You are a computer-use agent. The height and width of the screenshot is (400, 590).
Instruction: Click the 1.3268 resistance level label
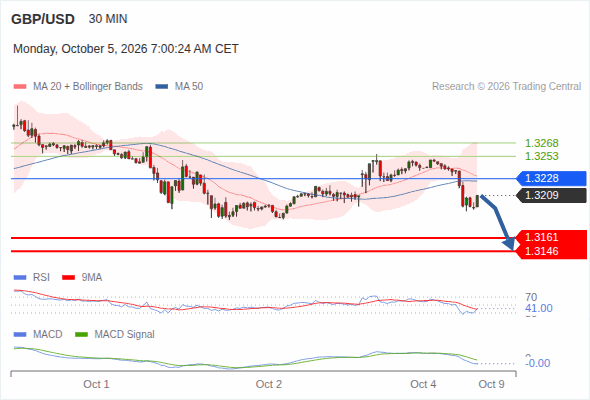(541, 143)
